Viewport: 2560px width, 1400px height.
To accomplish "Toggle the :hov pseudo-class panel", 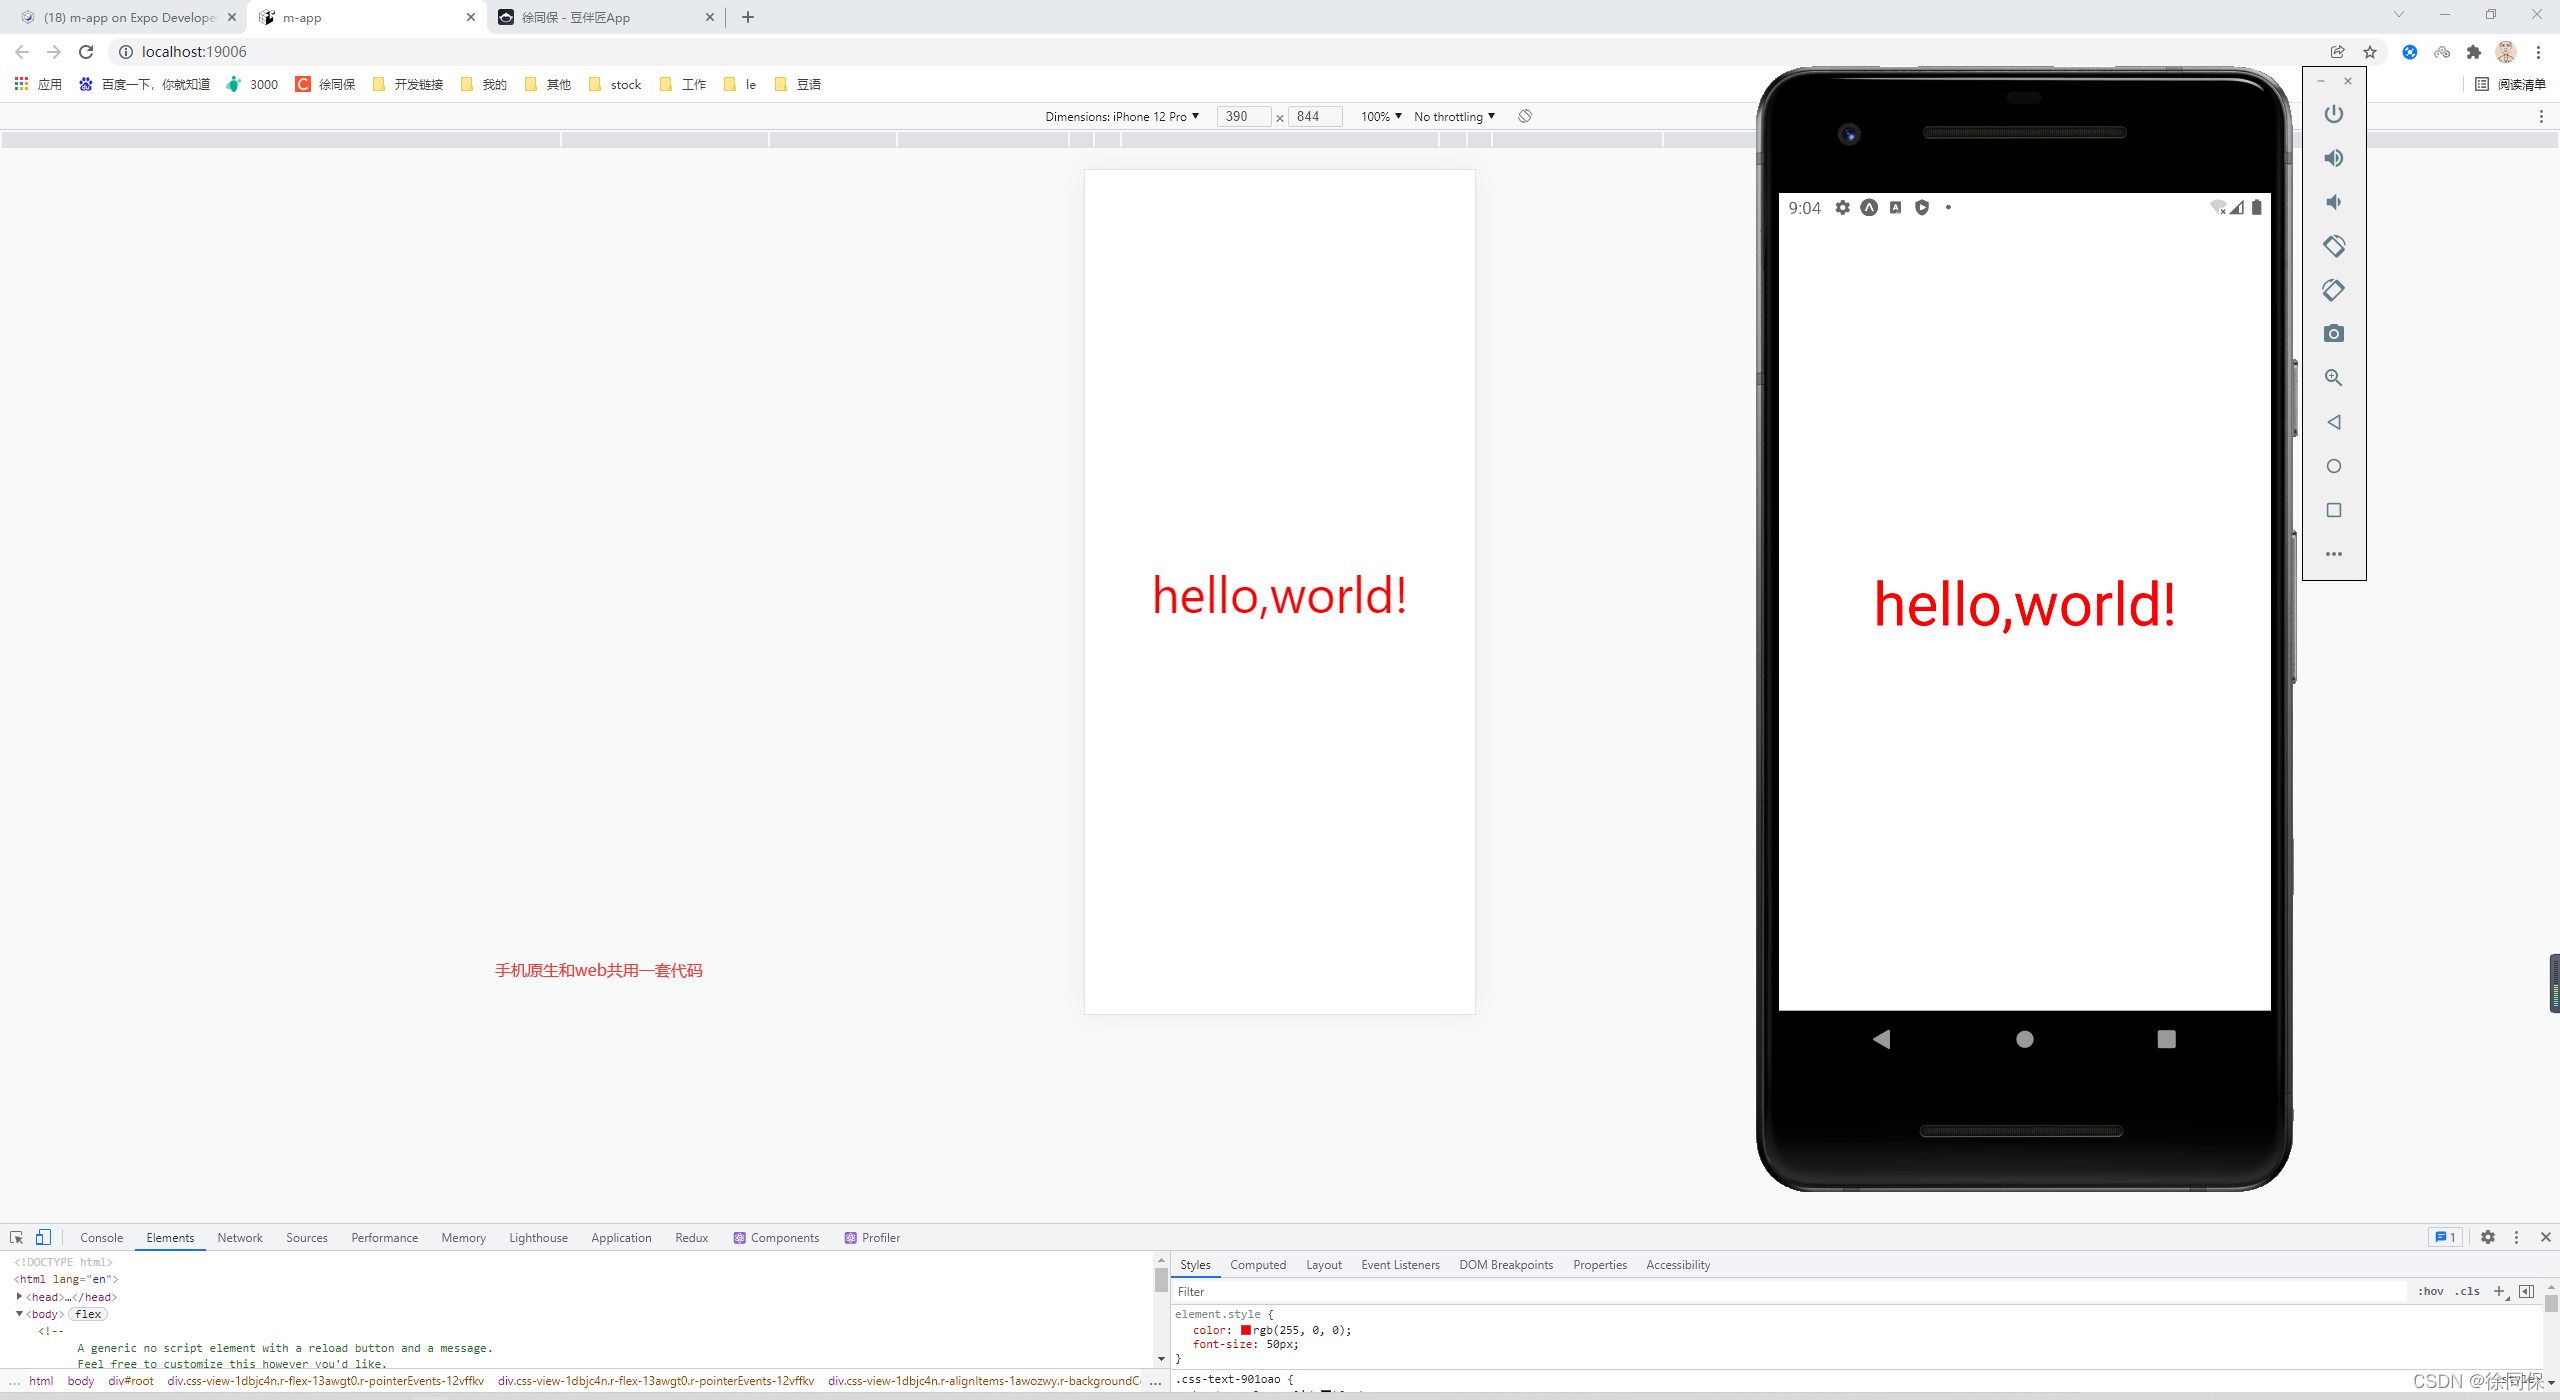I will pyautogui.click(x=2430, y=1290).
